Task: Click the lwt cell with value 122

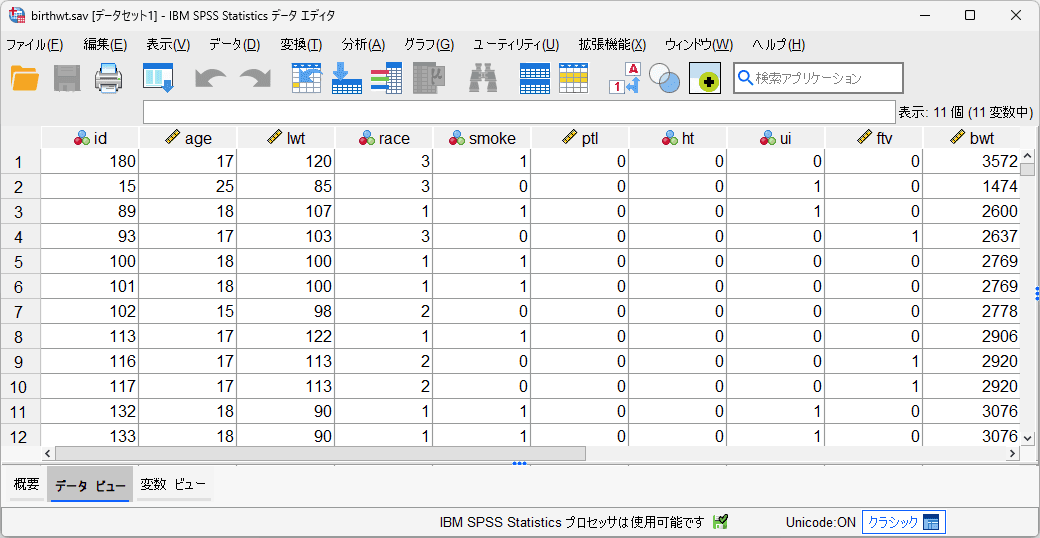Action: pos(286,337)
